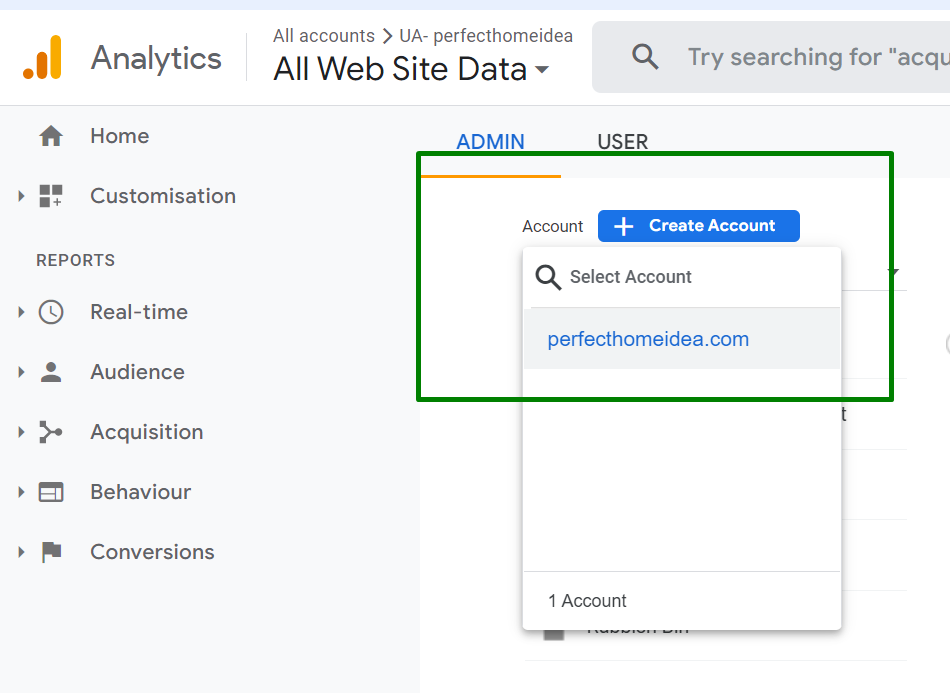Screen dimensions: 950x693
Task: Focus the Select Account search field
Action: point(682,277)
